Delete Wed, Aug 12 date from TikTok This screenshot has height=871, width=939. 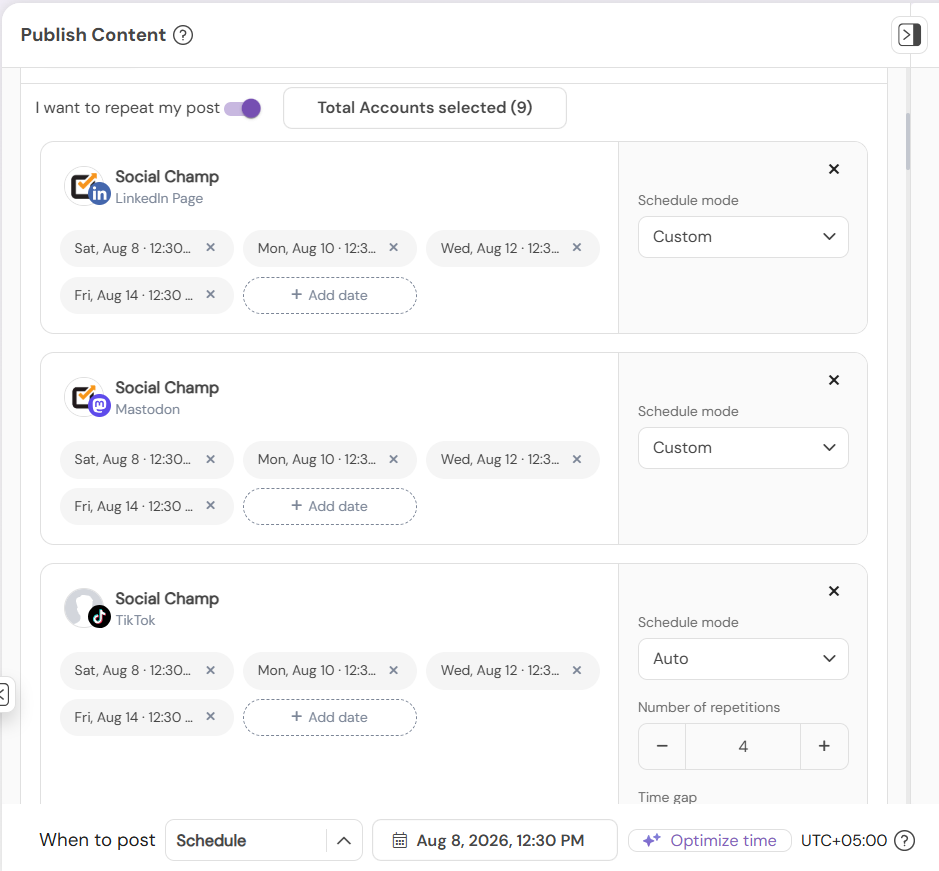[x=577, y=670]
